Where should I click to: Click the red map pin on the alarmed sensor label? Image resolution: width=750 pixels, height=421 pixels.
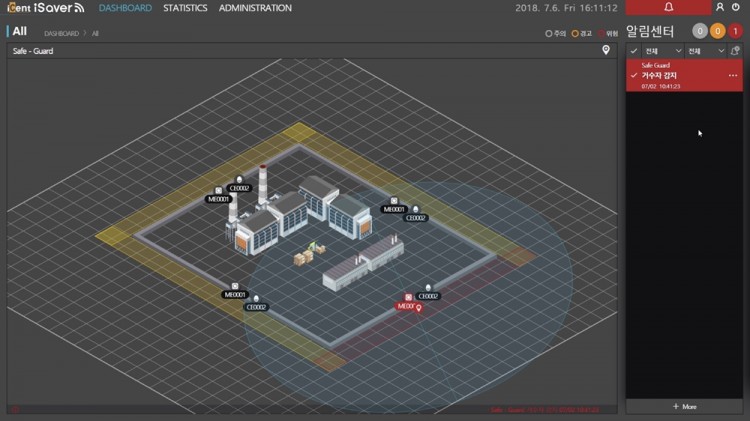419,308
